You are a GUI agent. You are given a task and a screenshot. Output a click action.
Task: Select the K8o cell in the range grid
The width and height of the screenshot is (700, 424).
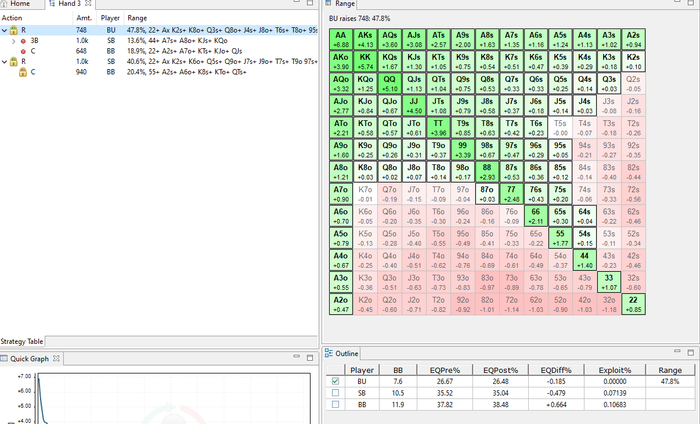pos(365,172)
